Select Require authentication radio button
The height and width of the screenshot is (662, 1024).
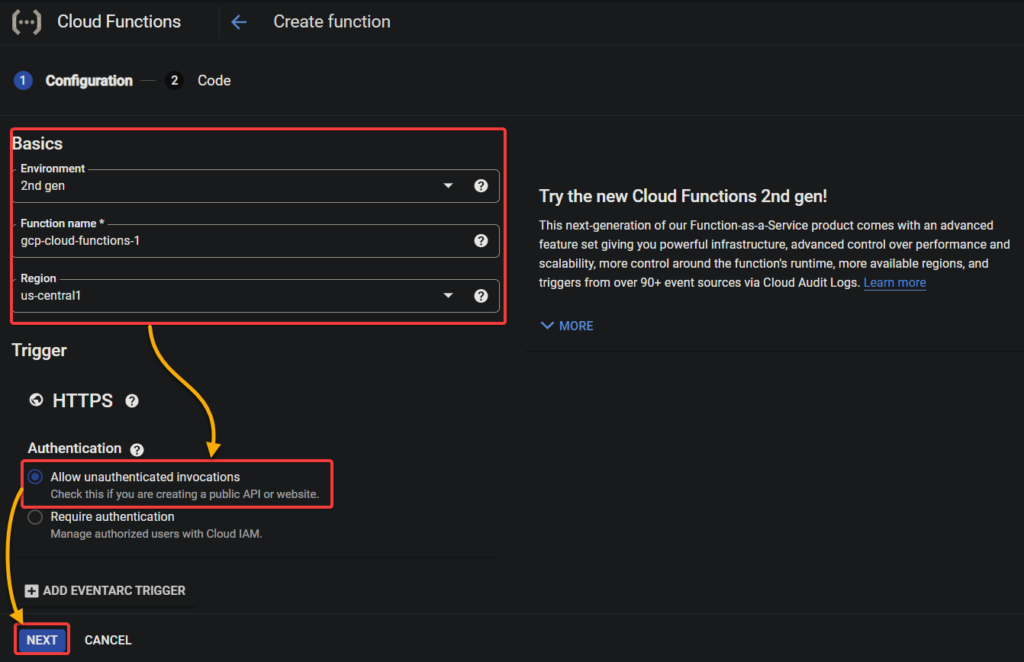pyautogui.click(x=36, y=517)
